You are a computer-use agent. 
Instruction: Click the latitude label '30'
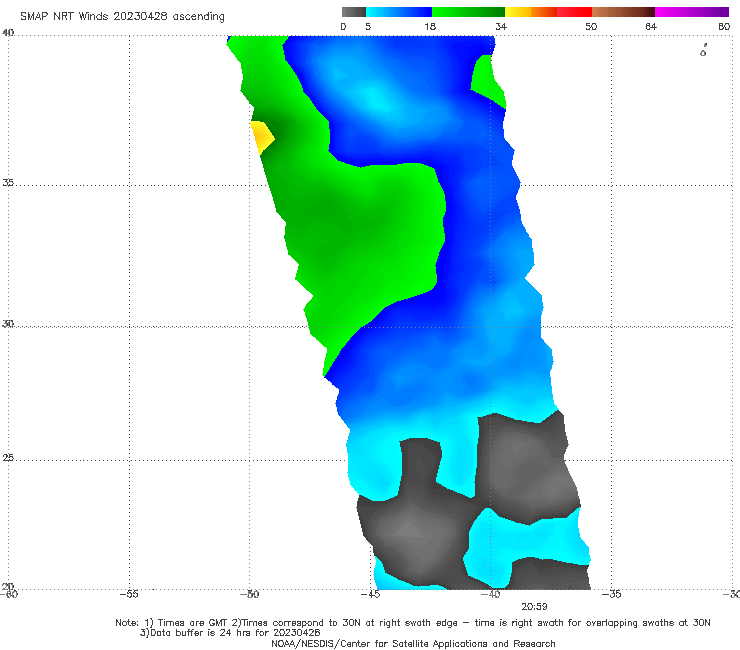coord(8,324)
